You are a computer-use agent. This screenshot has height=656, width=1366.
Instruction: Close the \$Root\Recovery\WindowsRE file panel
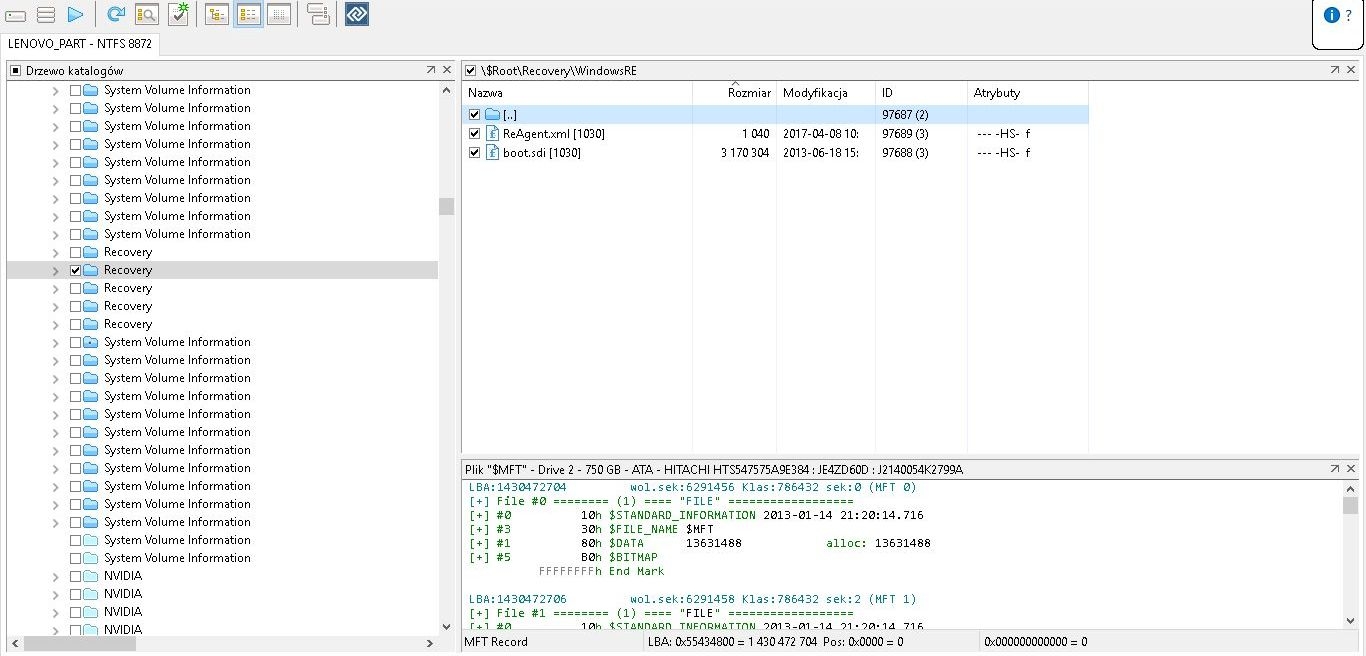[1351, 70]
